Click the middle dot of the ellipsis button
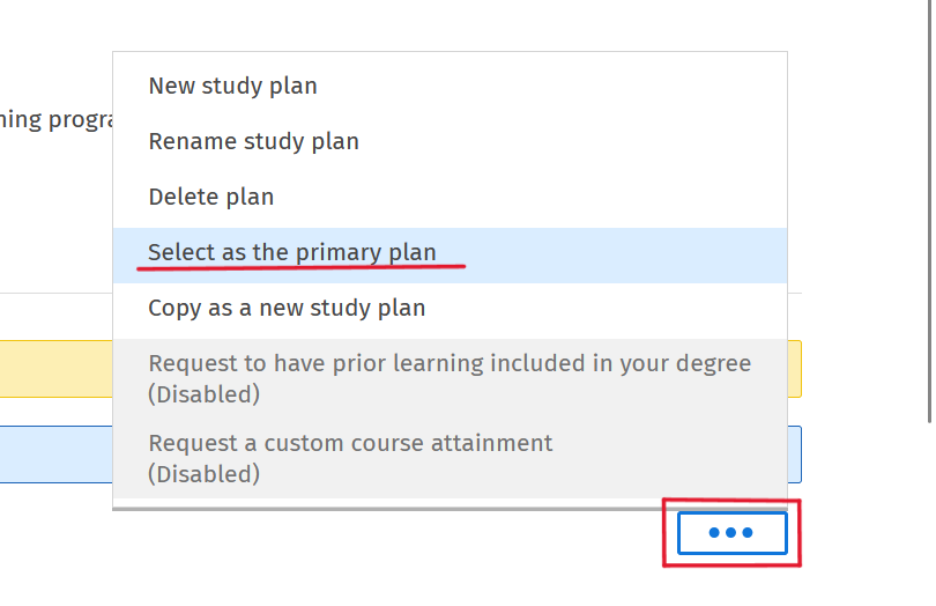 click(731, 533)
